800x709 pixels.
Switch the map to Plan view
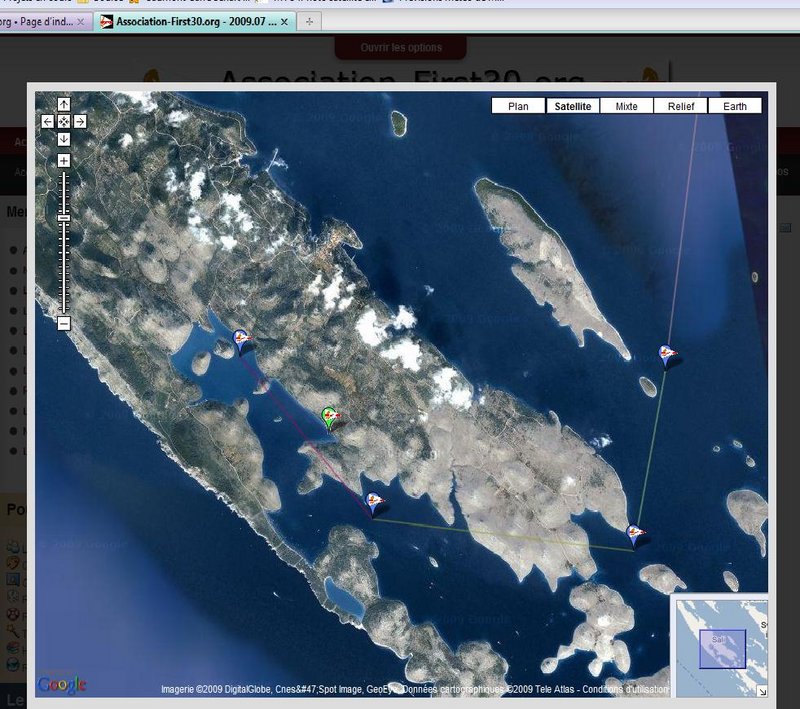518,106
